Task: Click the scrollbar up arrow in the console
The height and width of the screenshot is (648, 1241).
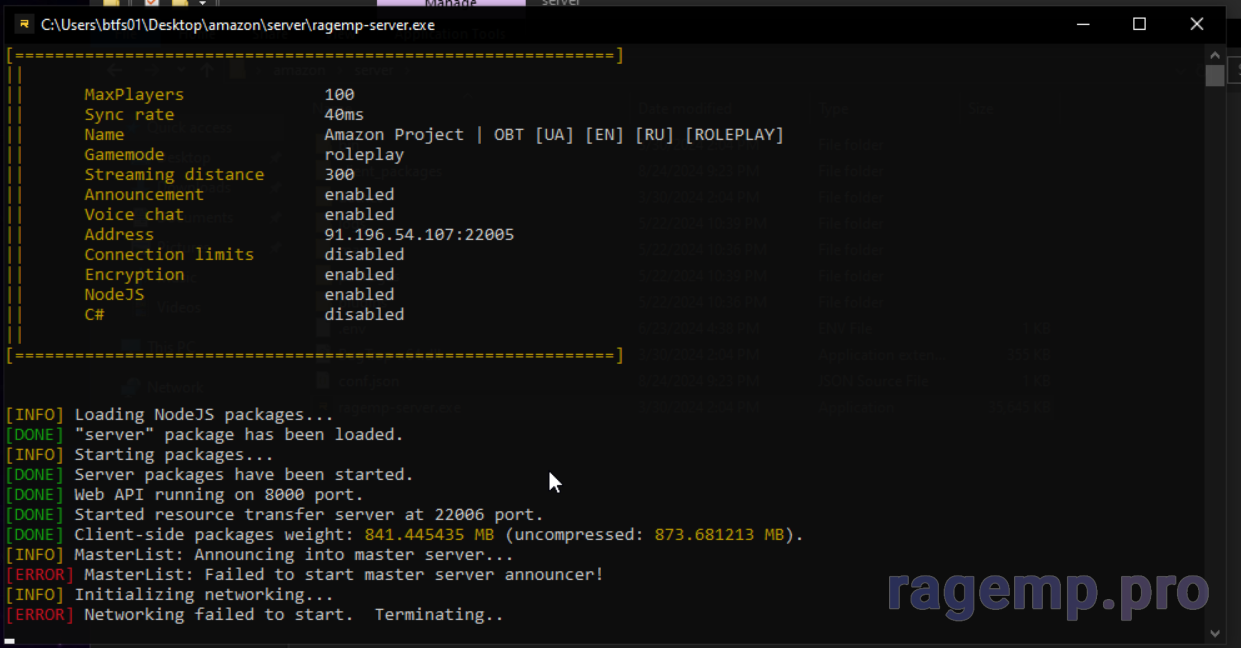Action: click(1215, 56)
